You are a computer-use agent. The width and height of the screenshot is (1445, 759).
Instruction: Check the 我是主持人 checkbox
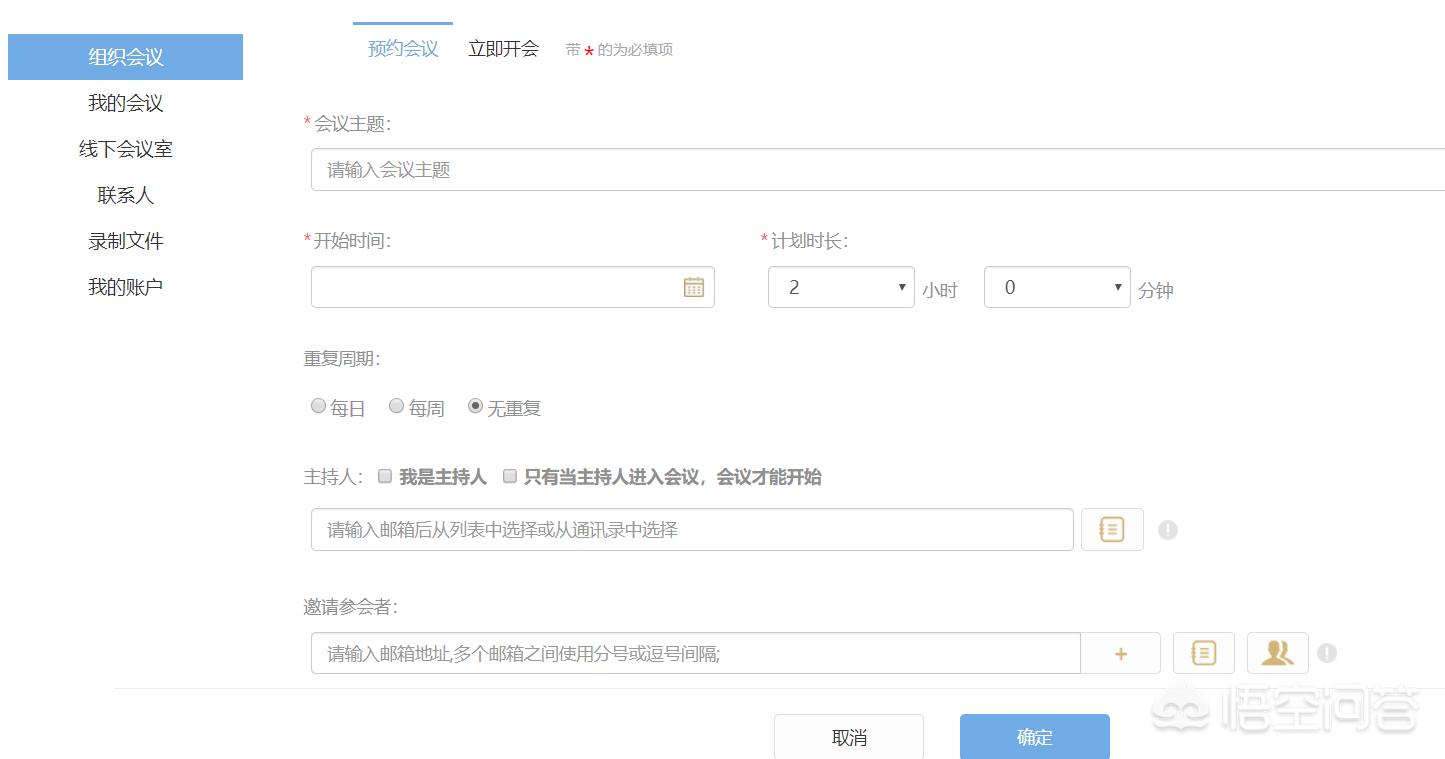point(384,477)
